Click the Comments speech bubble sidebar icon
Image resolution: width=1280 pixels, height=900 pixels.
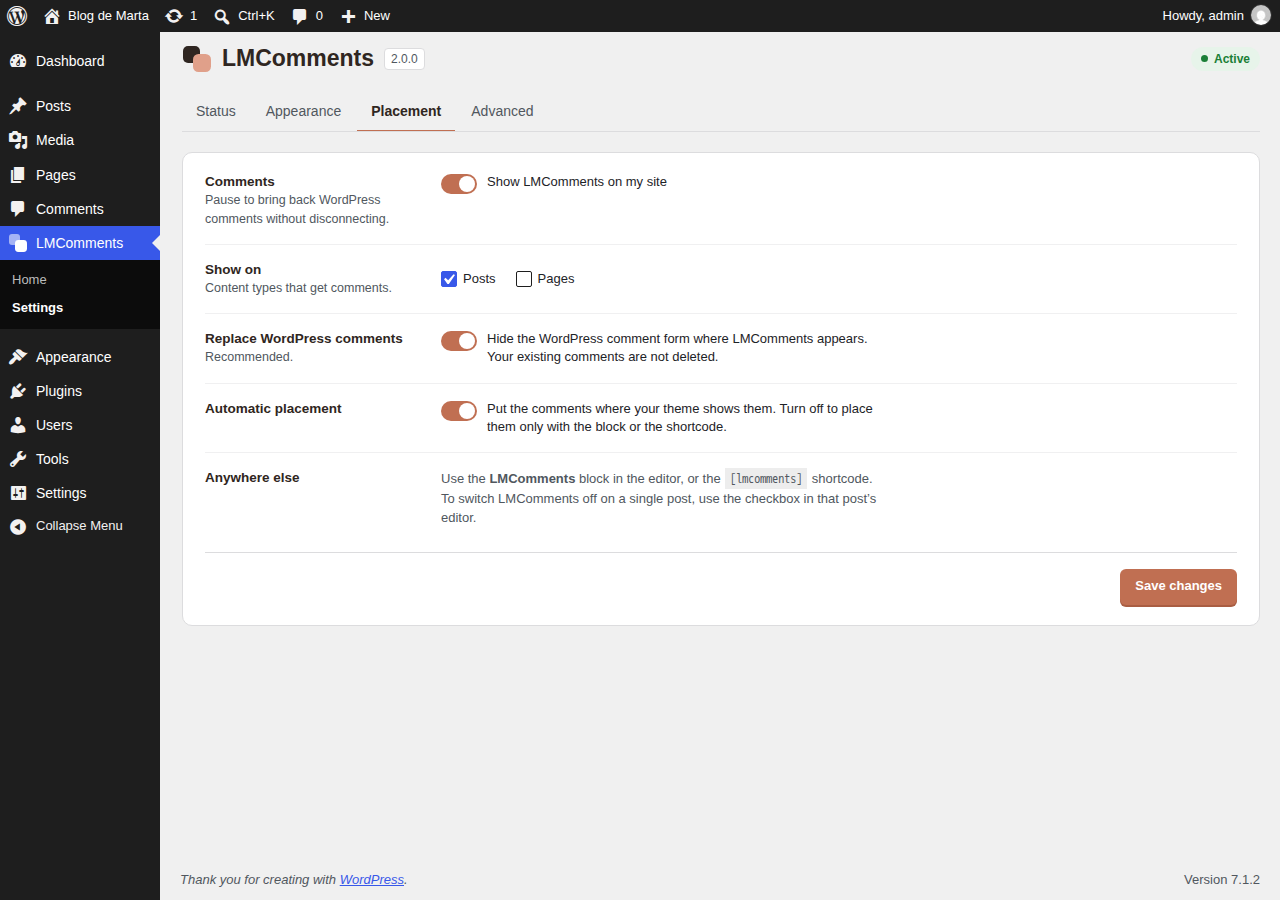18,209
